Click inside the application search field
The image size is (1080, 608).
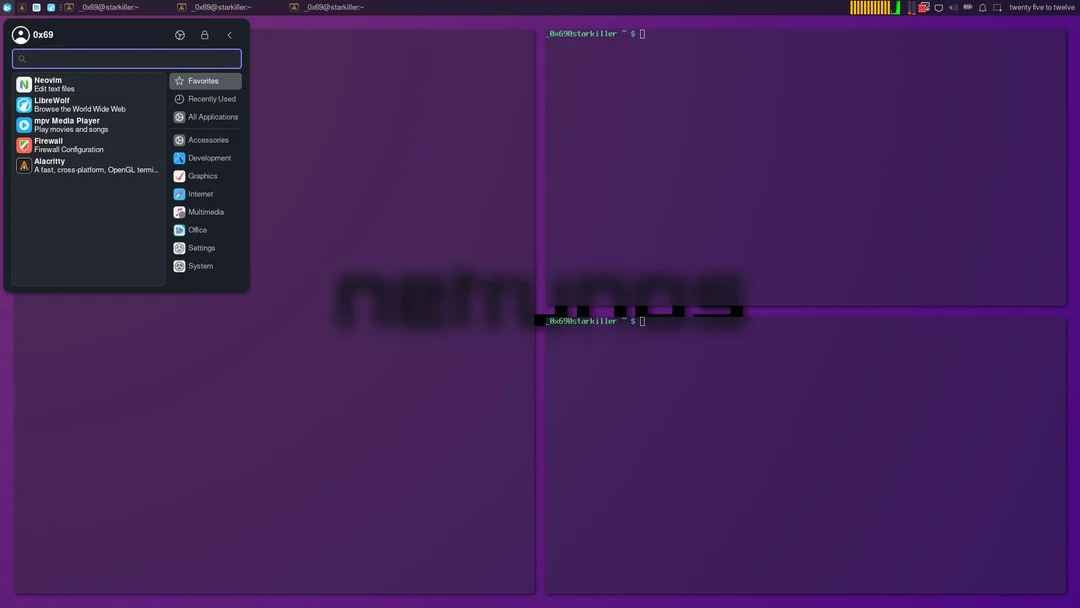126,58
